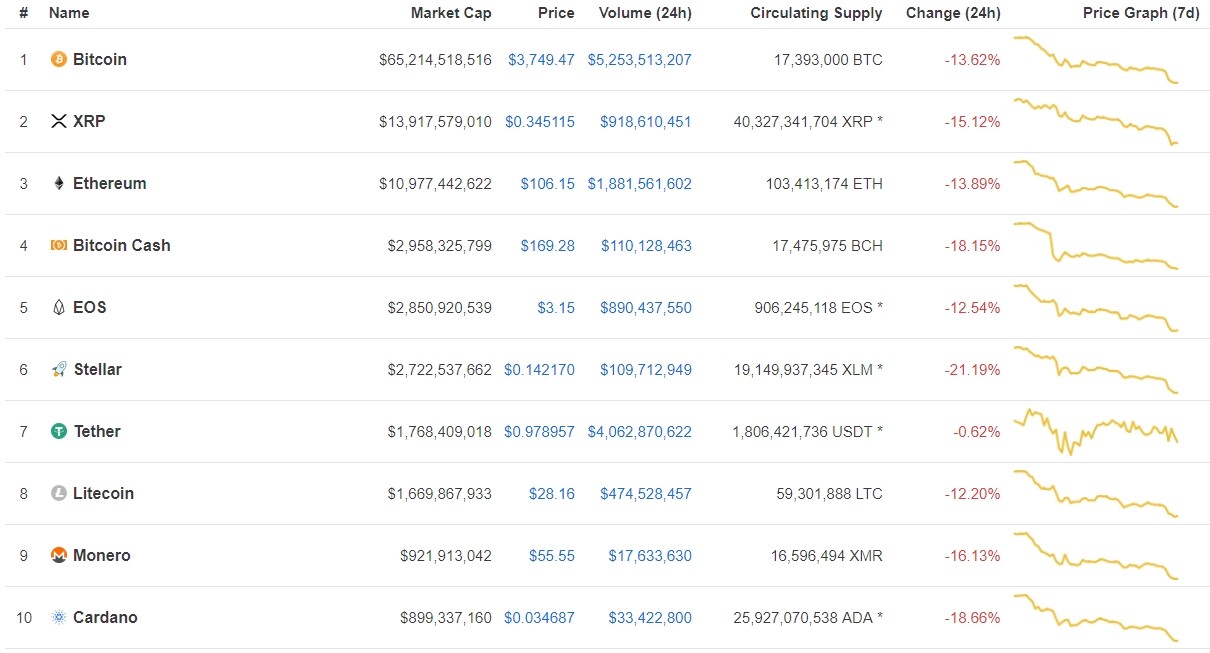Open Monero 7-day price graph
The height and width of the screenshot is (653, 1210).
[x=1097, y=556]
